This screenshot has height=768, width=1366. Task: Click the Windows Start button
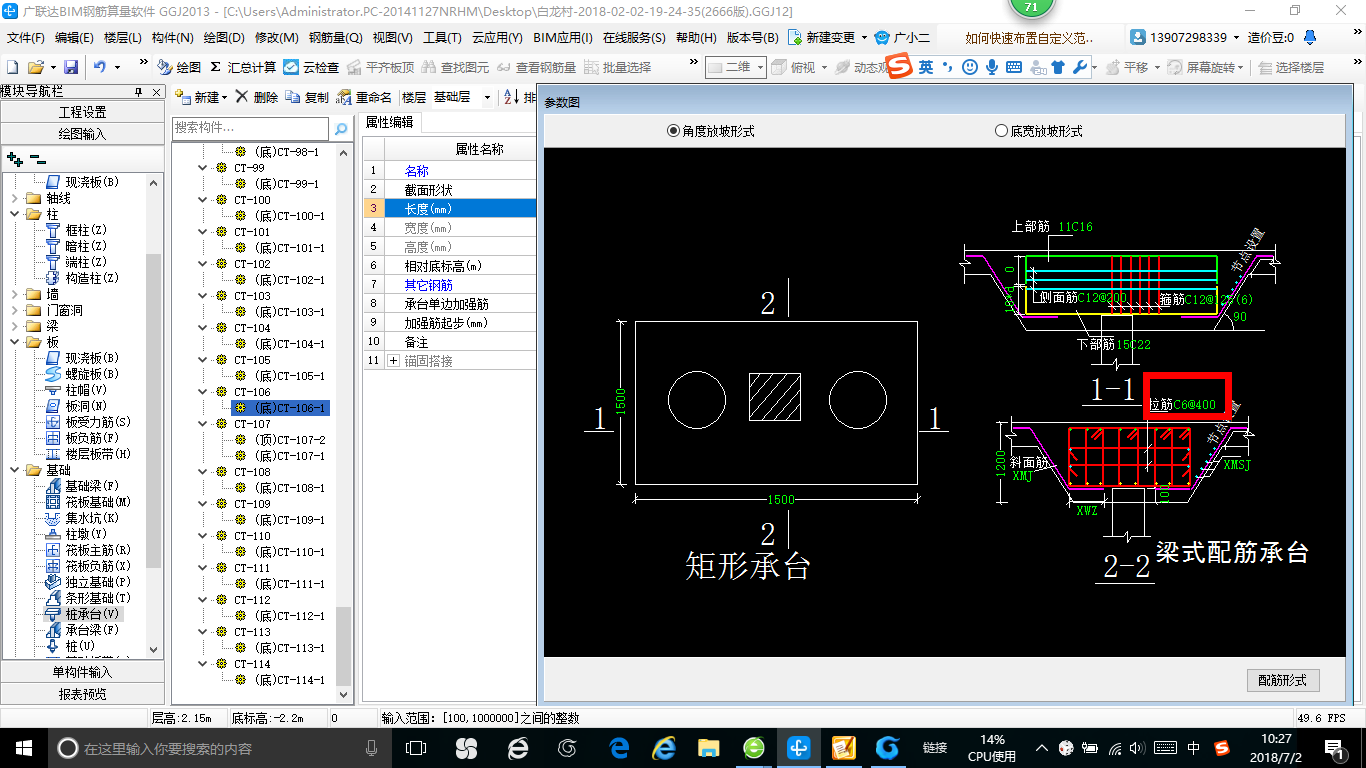click(23, 747)
